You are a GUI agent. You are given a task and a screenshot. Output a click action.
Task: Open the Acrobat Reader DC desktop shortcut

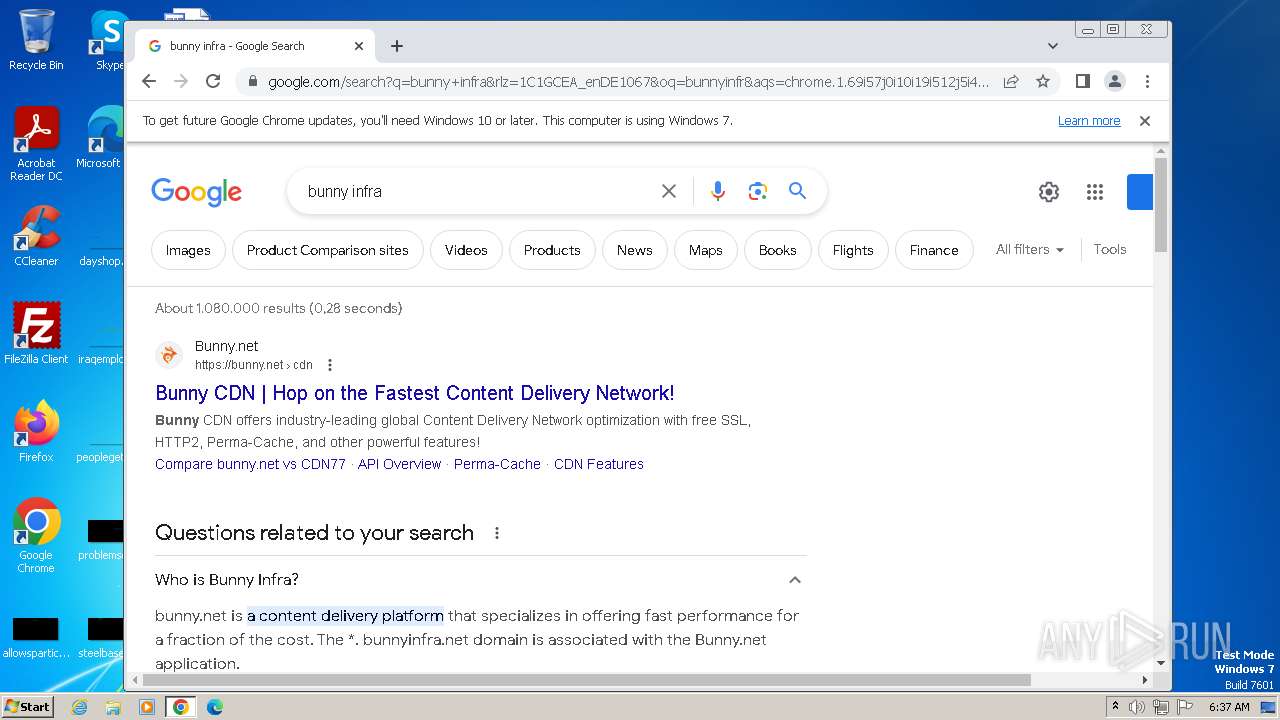click(36, 145)
